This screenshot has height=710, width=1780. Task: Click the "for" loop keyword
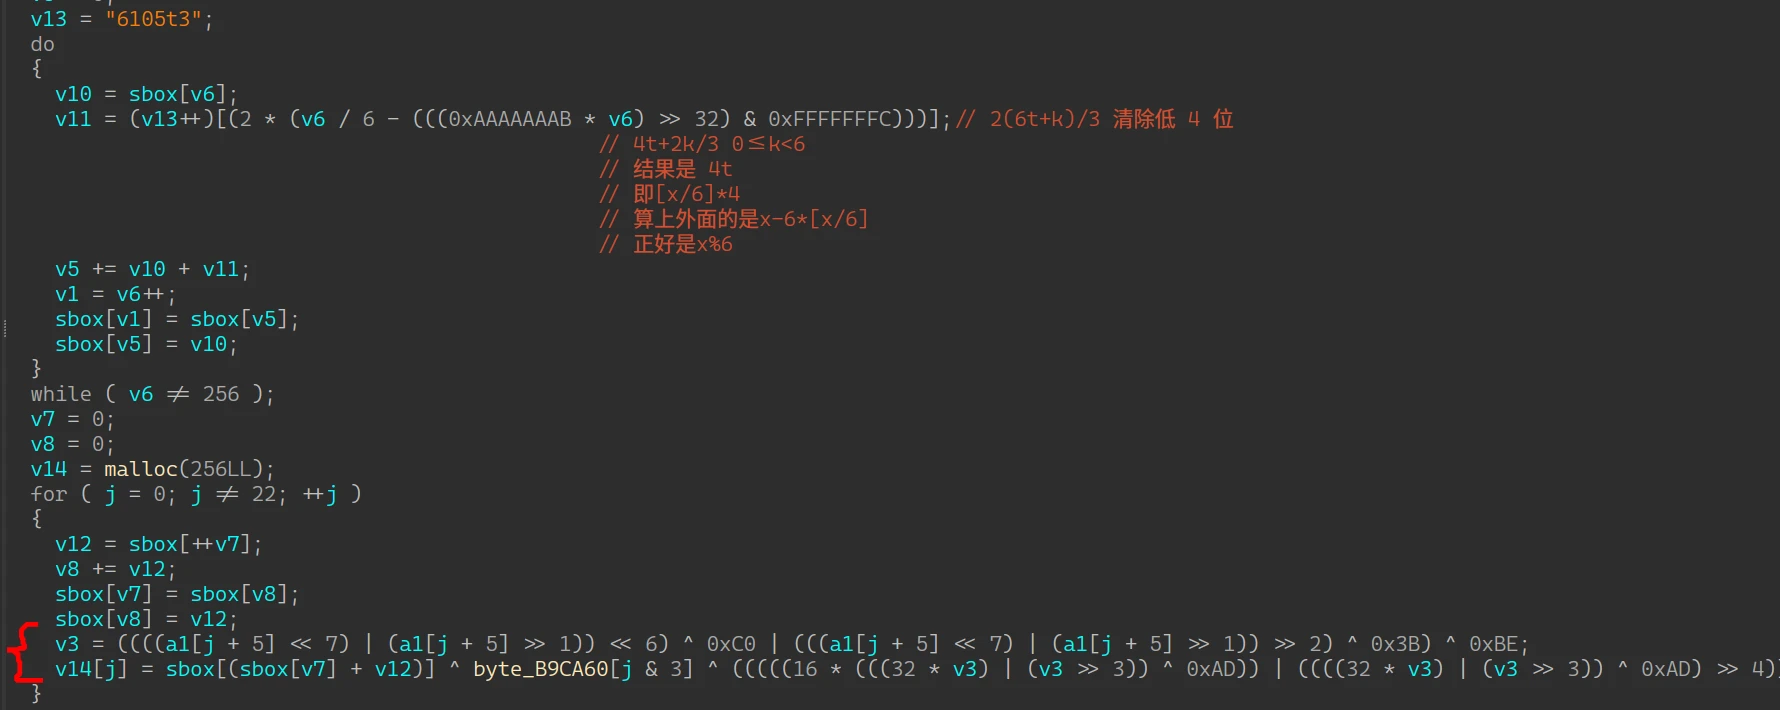pyautogui.click(x=48, y=494)
